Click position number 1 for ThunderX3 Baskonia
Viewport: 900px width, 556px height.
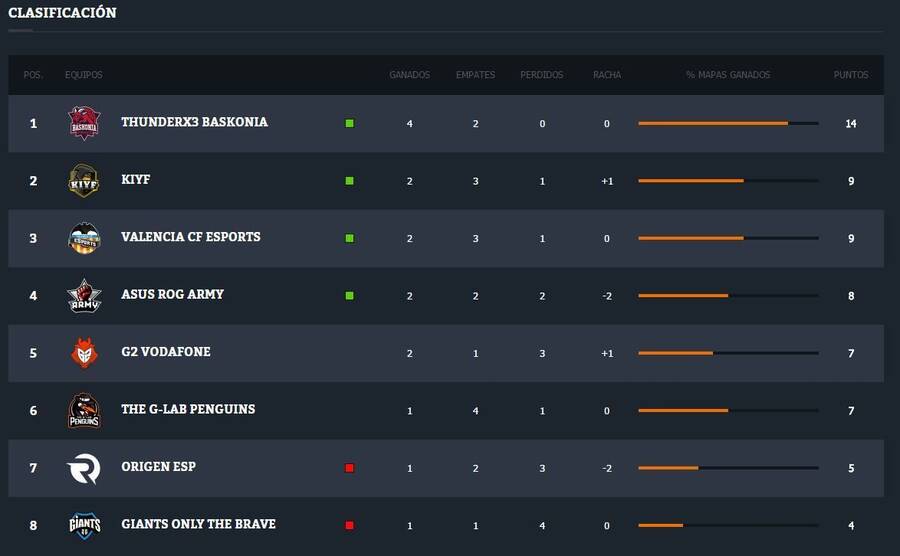33,123
